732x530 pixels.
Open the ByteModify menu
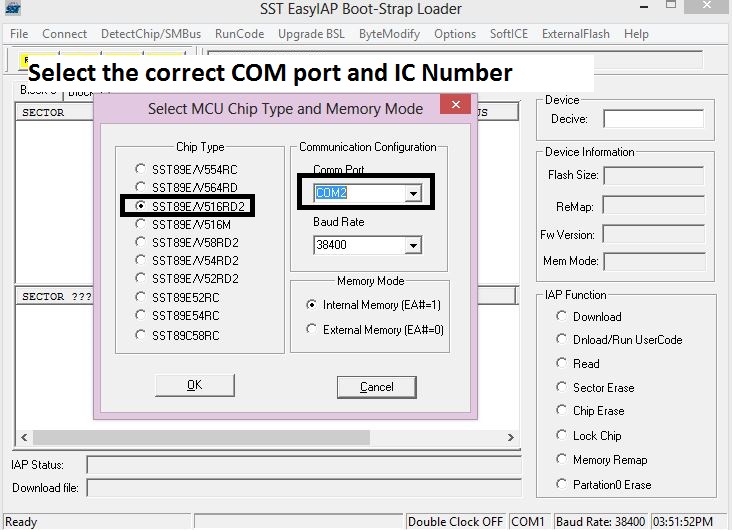click(389, 34)
